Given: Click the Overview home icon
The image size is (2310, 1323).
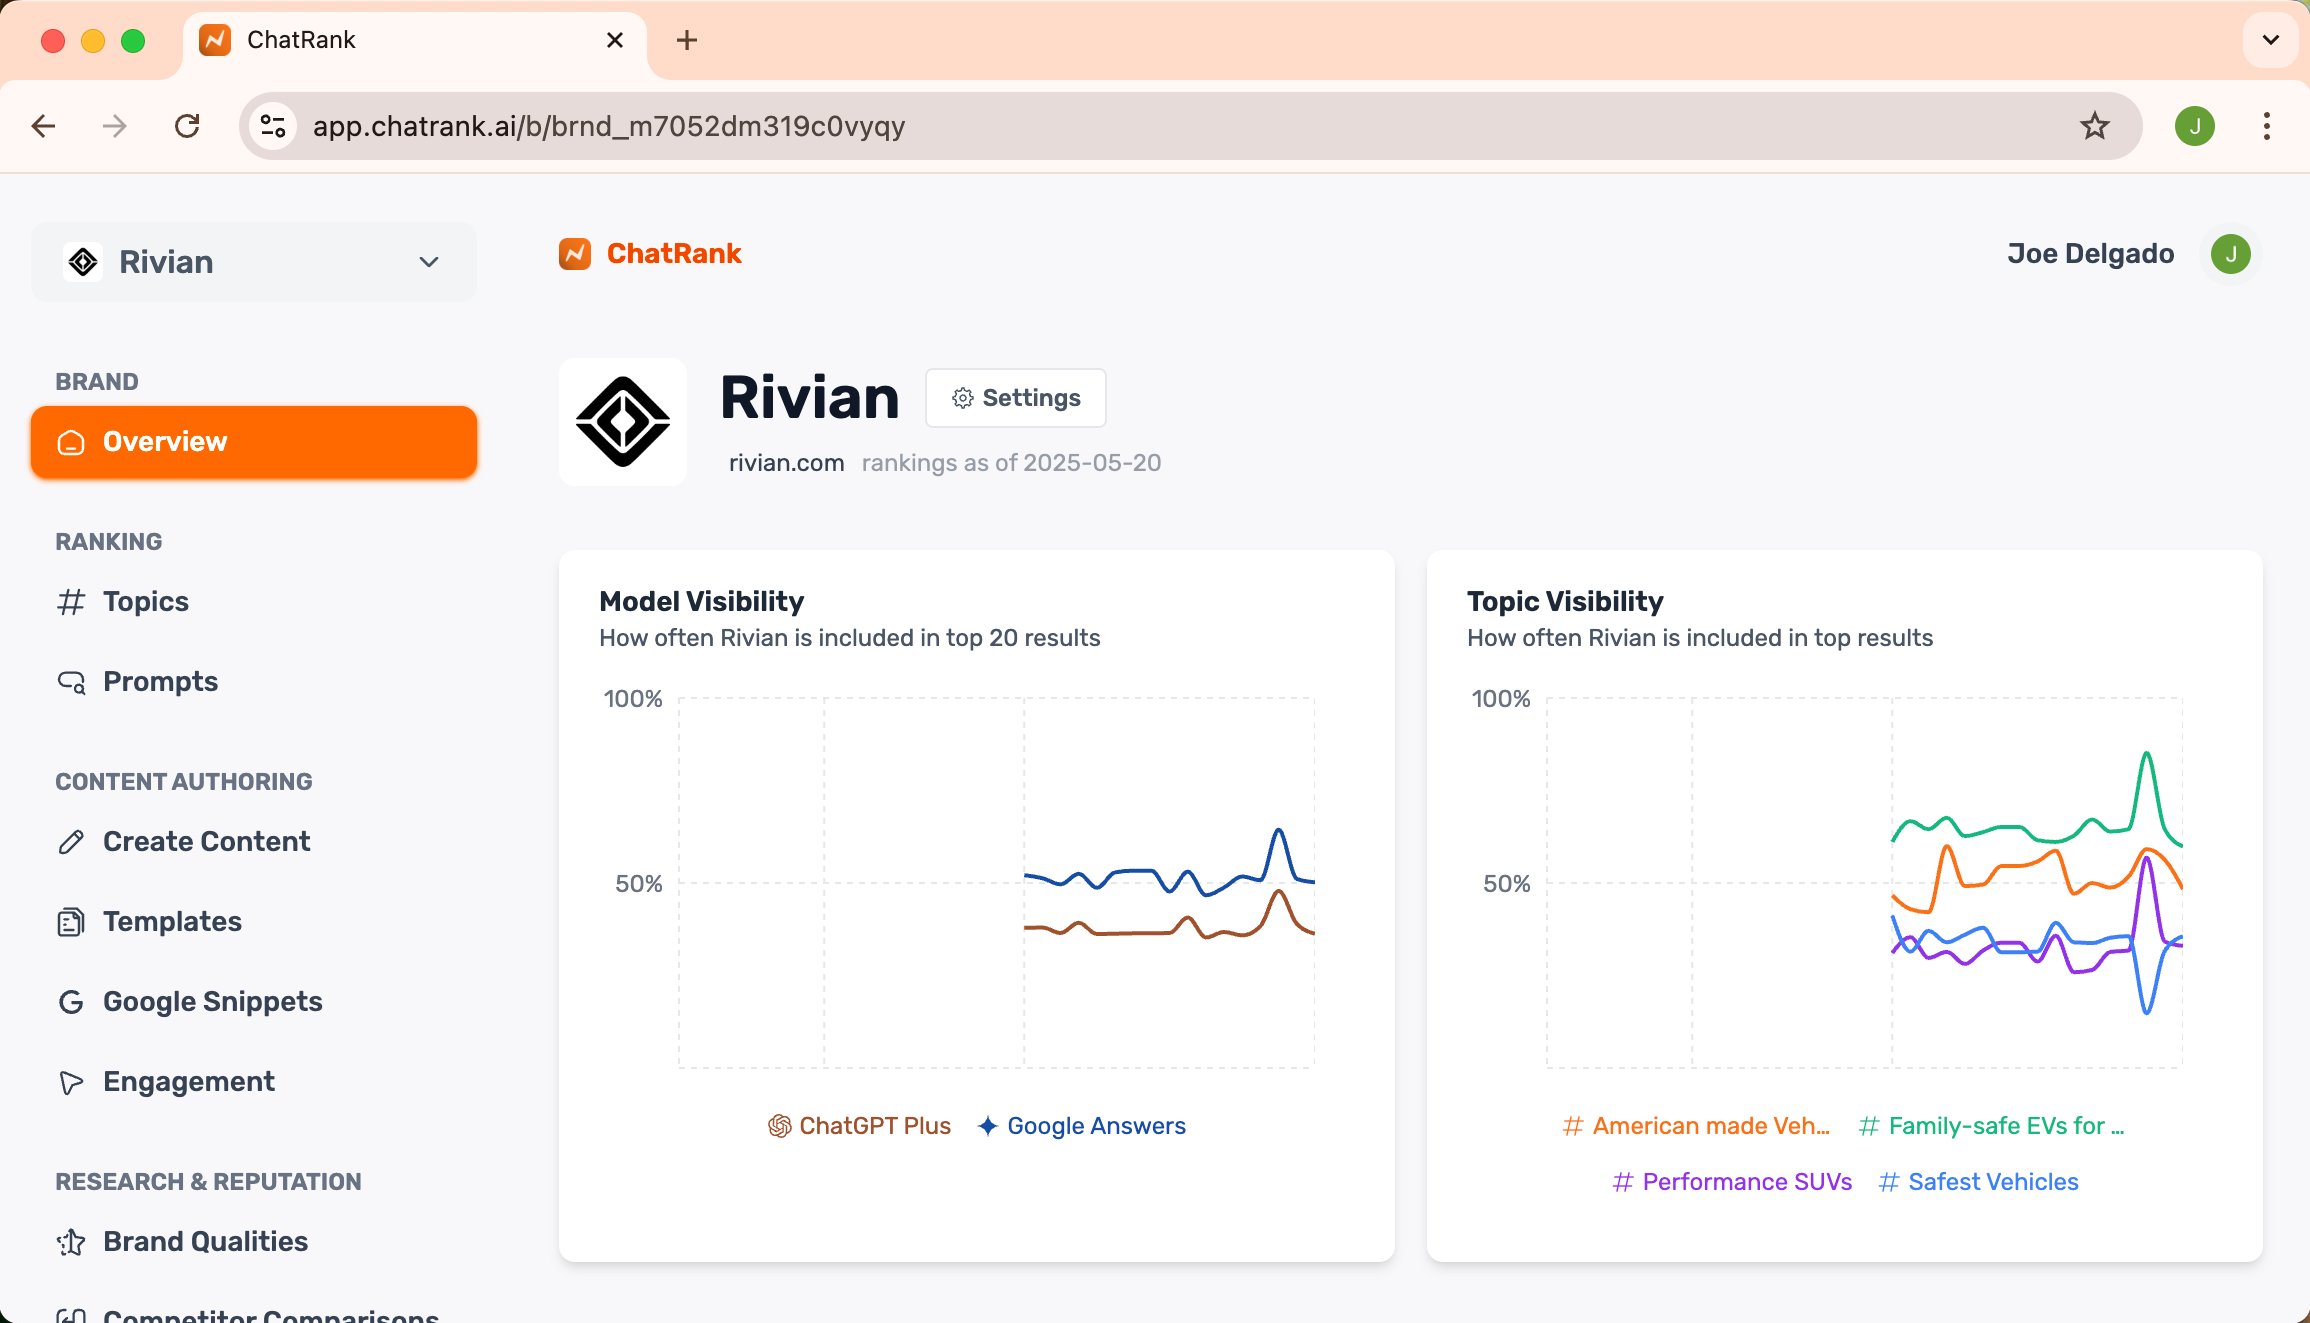Looking at the screenshot, I should [71, 442].
